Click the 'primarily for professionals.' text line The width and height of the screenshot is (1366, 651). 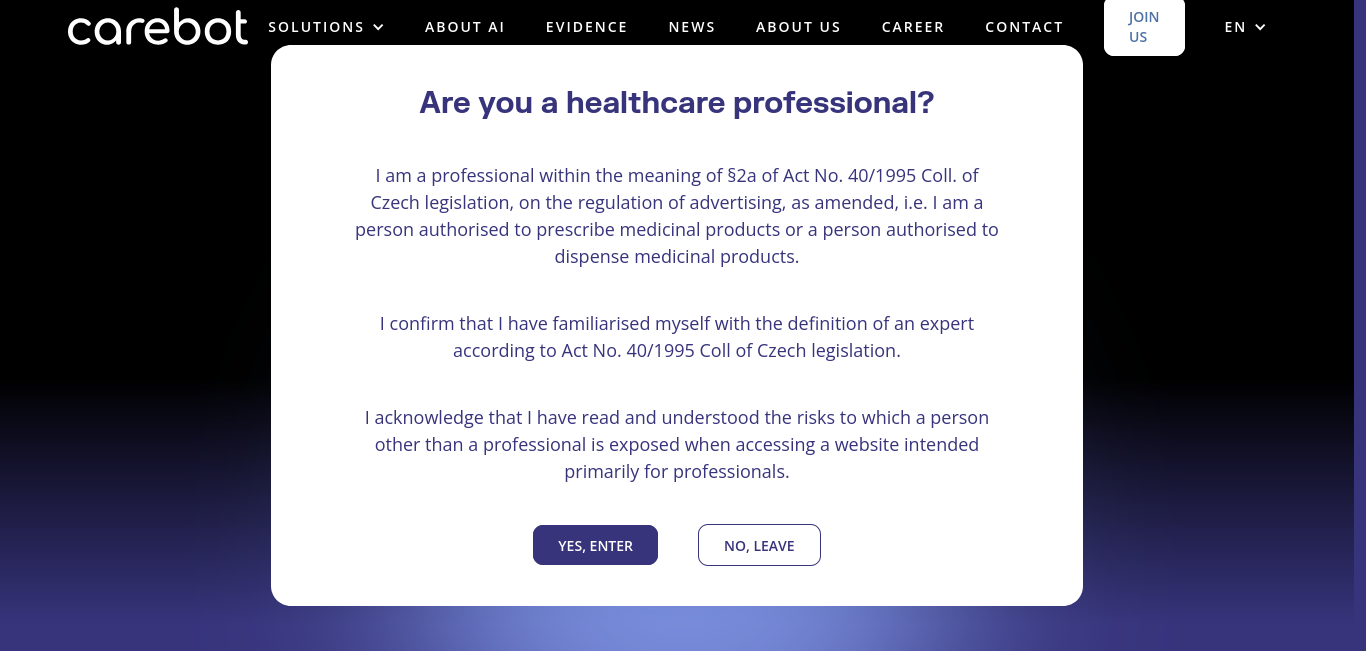pos(677,471)
